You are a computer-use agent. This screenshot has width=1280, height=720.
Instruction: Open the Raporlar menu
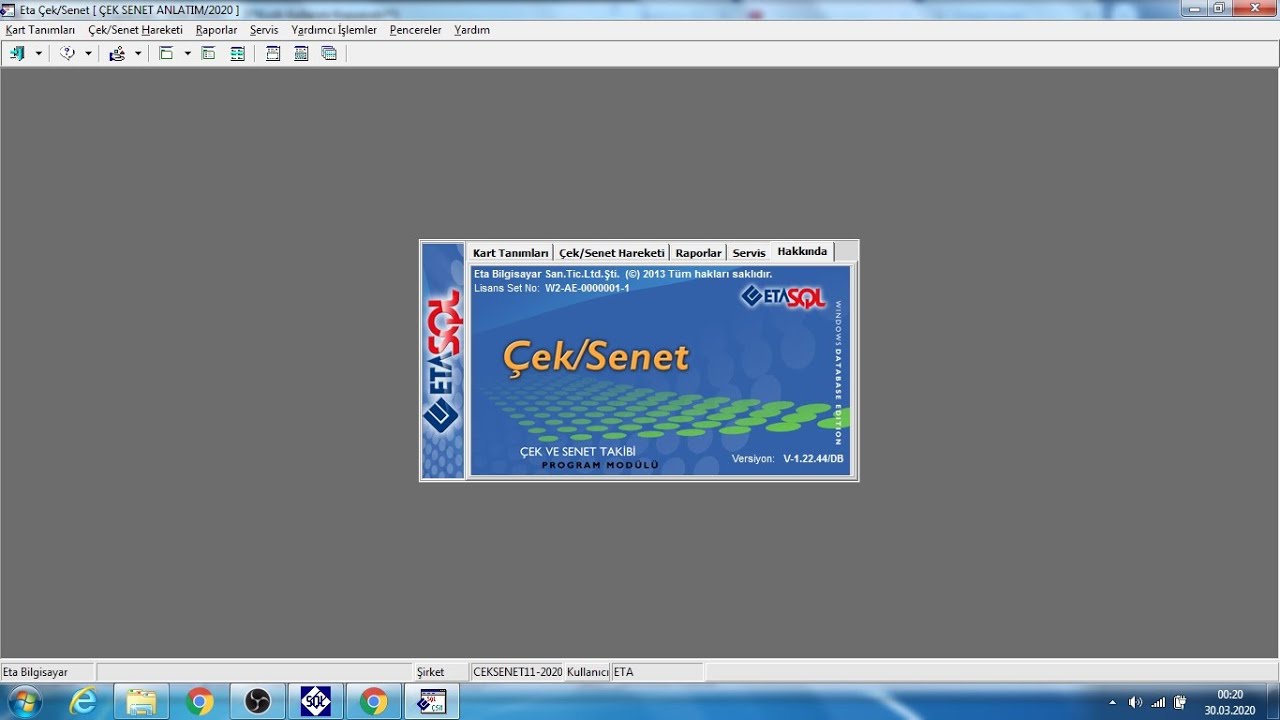click(x=217, y=30)
